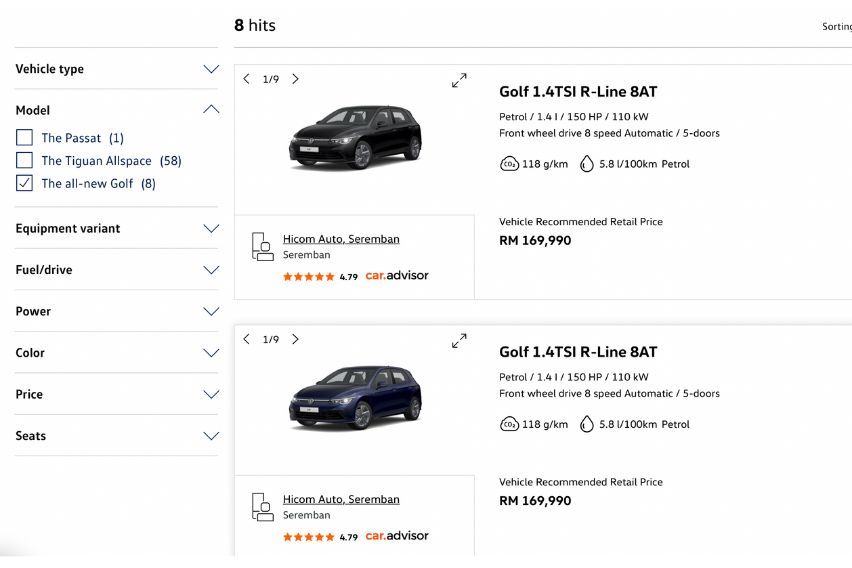Image resolution: width=852 pixels, height=568 pixels.
Task: Show next image of first Golf listing
Action: click(x=295, y=79)
